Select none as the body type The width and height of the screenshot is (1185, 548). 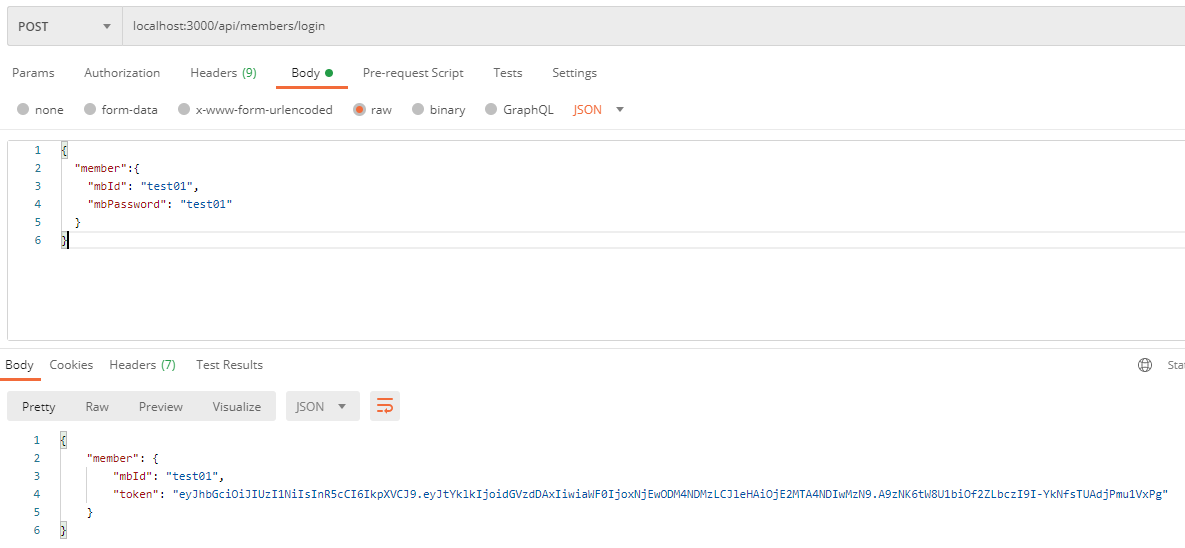click(23, 110)
